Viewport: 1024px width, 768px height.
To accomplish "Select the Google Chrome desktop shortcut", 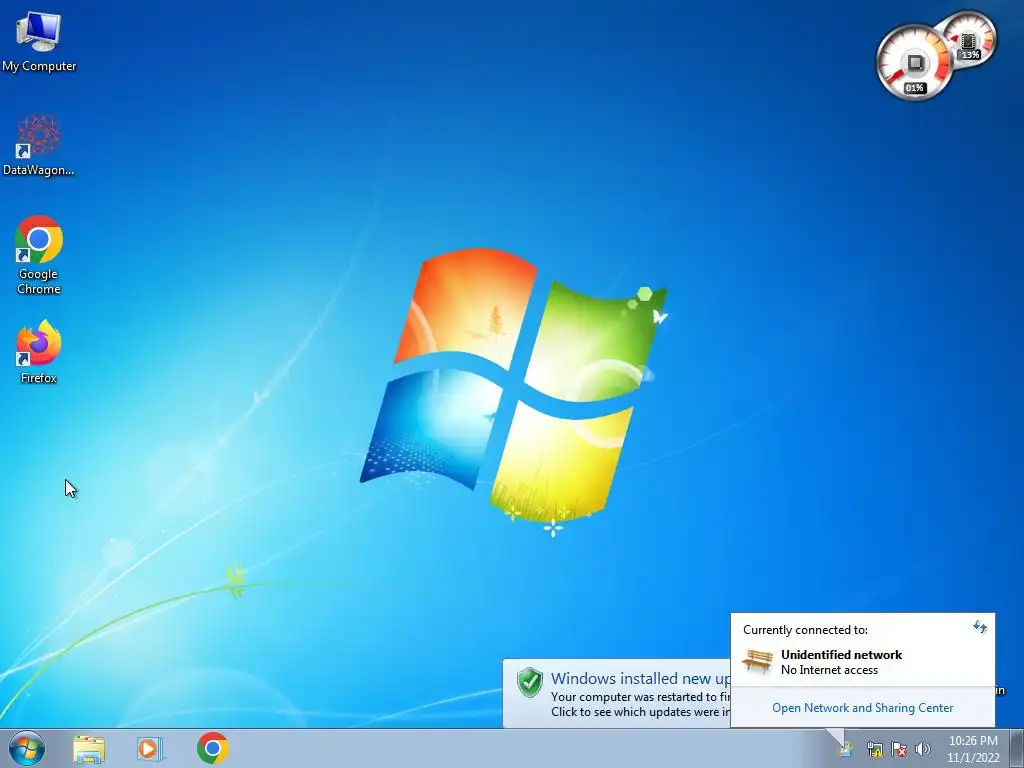I will pyautogui.click(x=39, y=255).
